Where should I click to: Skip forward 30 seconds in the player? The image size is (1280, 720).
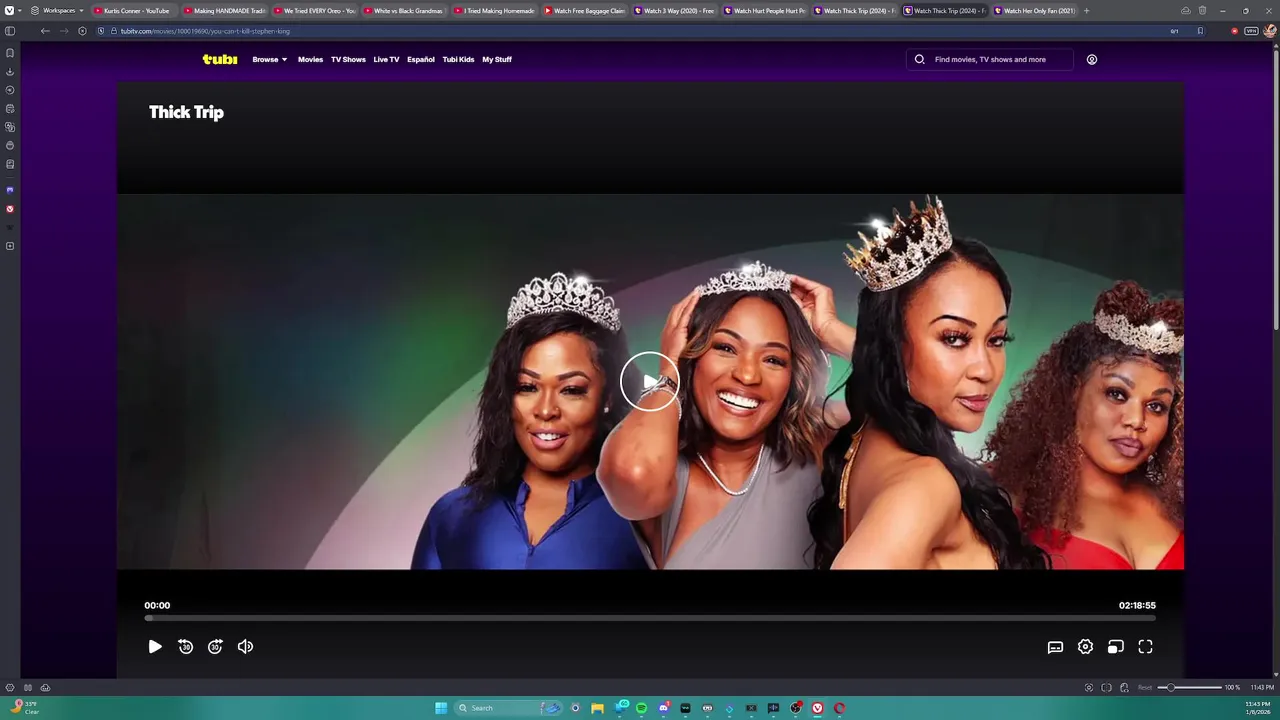pyautogui.click(x=215, y=647)
